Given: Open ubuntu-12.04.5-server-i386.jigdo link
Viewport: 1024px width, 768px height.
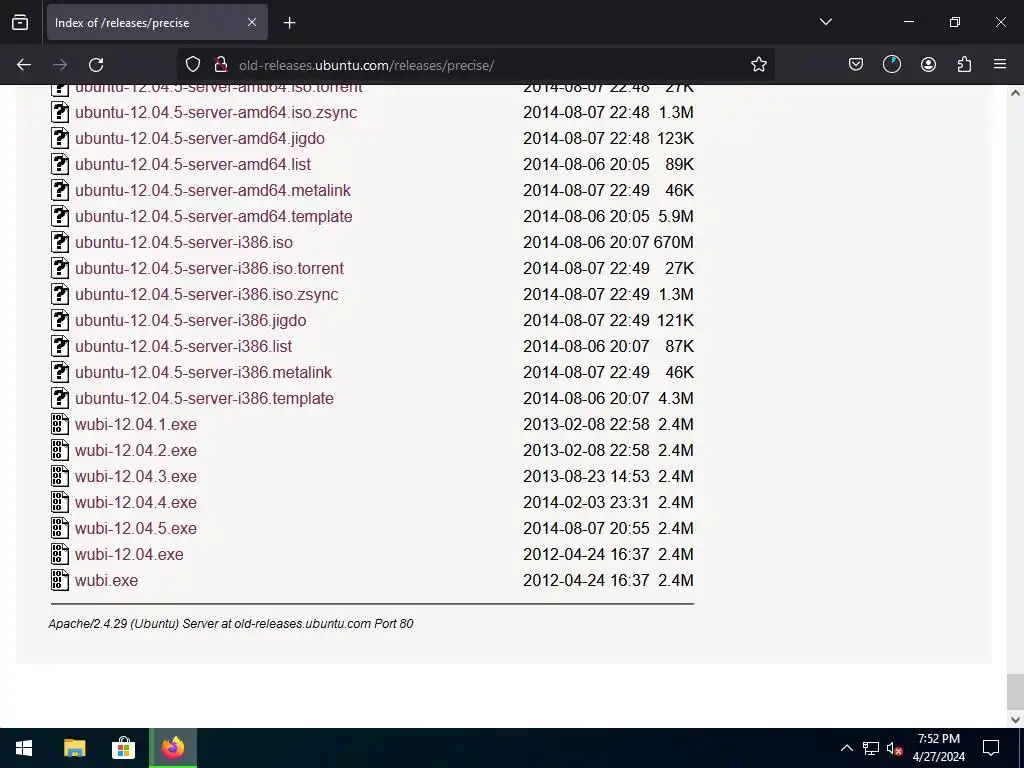Looking at the screenshot, I should (x=190, y=321).
